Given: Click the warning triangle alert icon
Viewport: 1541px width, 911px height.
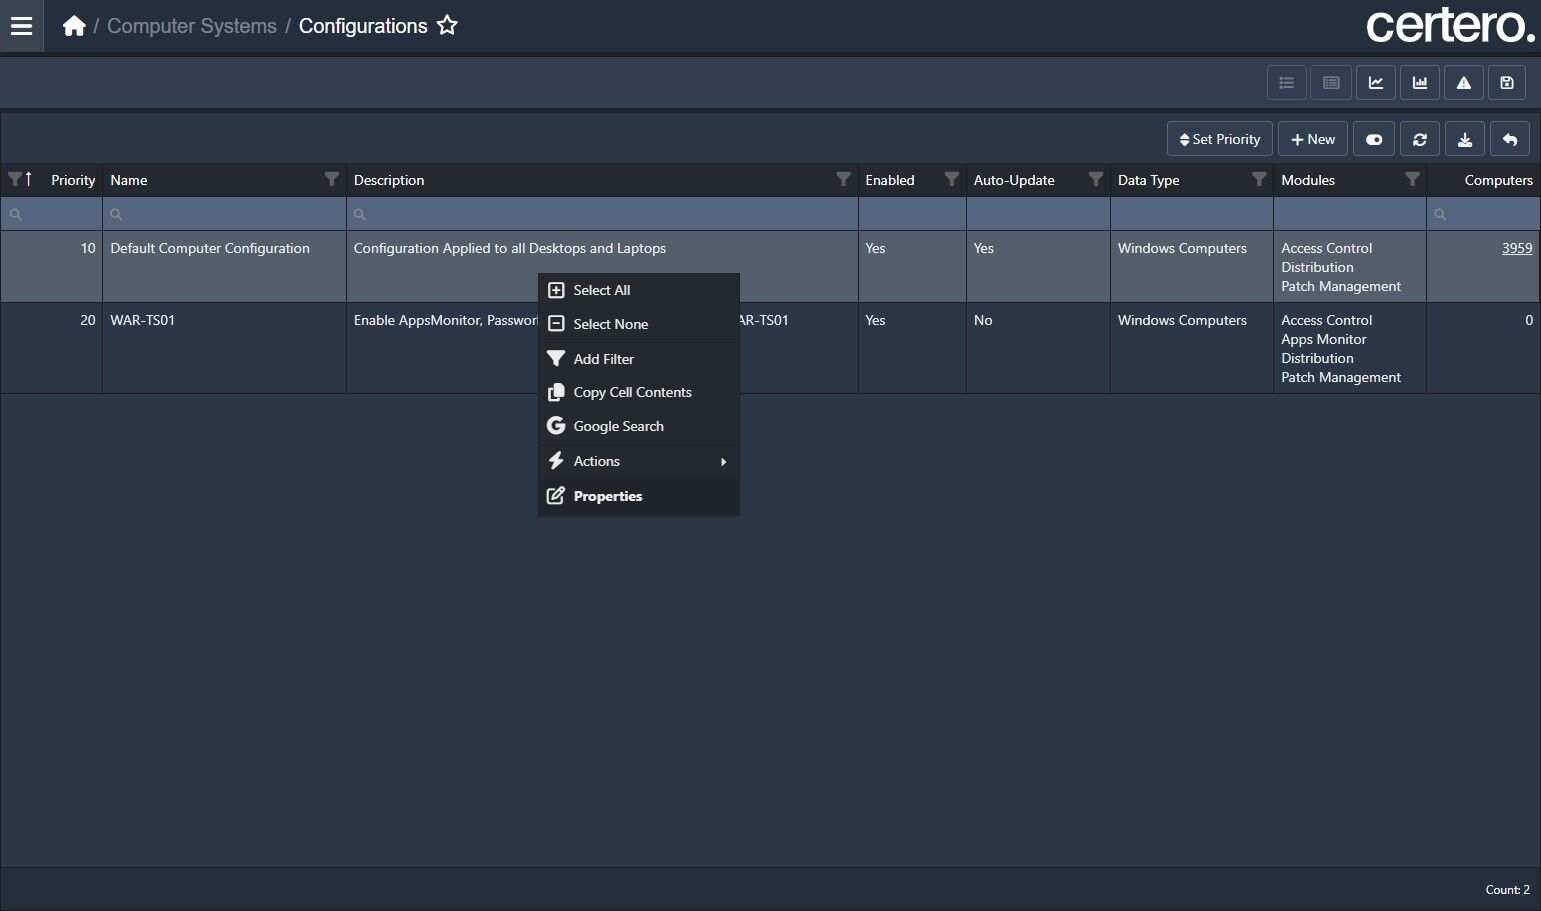Looking at the screenshot, I should tap(1464, 83).
